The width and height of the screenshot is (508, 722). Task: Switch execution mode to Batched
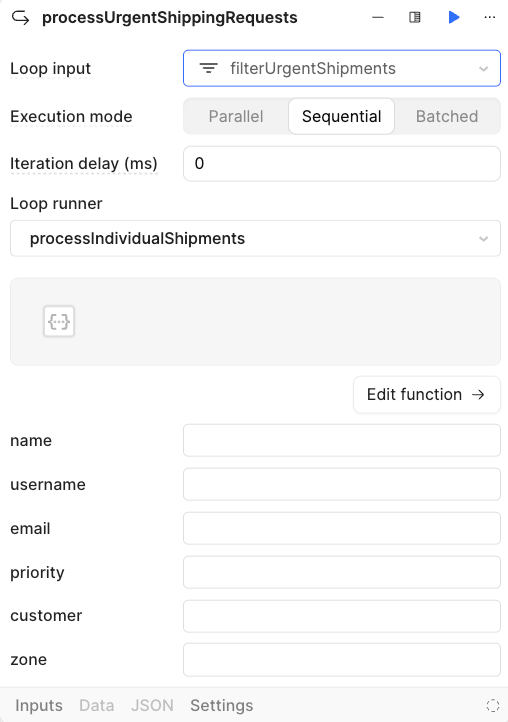[x=447, y=116]
